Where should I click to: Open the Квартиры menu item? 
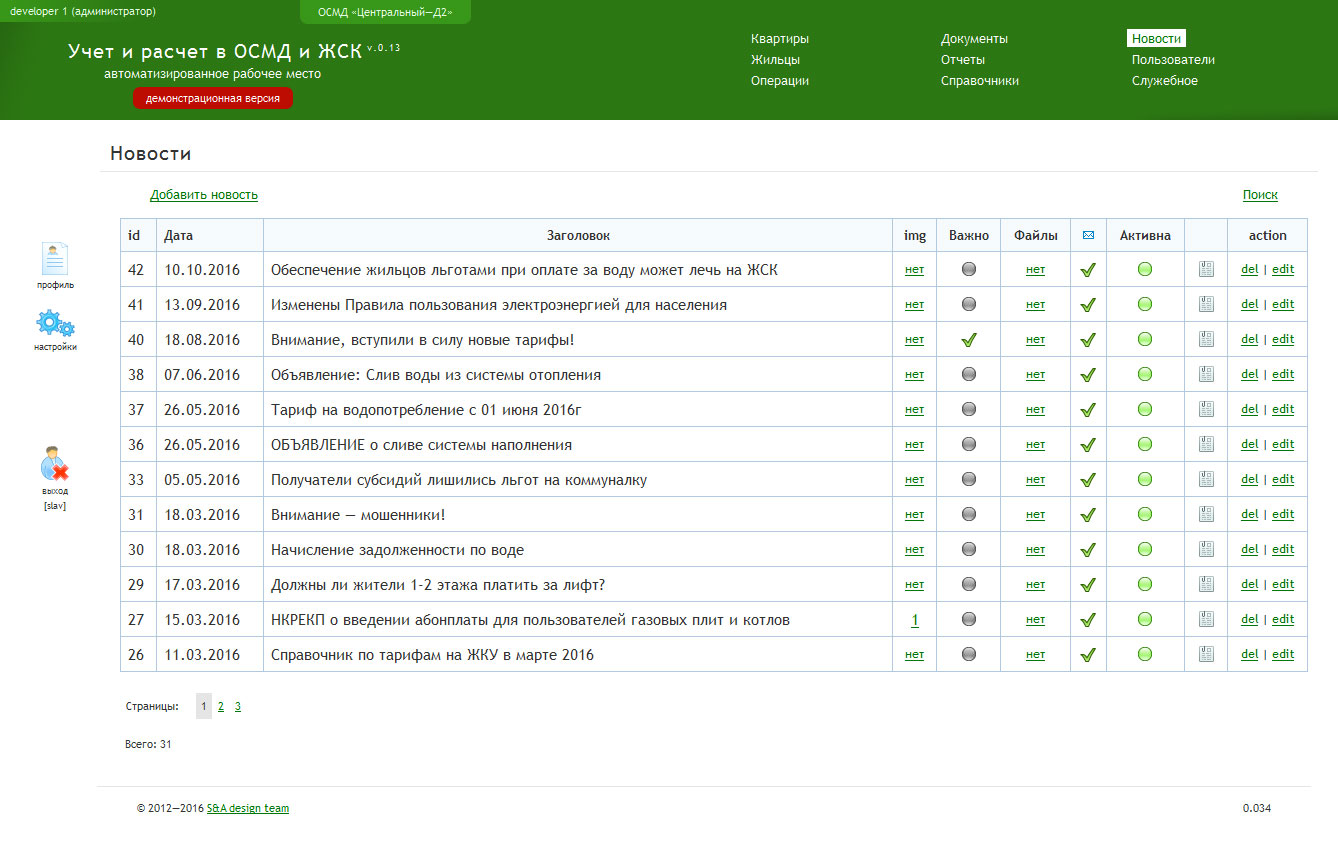tap(780, 39)
